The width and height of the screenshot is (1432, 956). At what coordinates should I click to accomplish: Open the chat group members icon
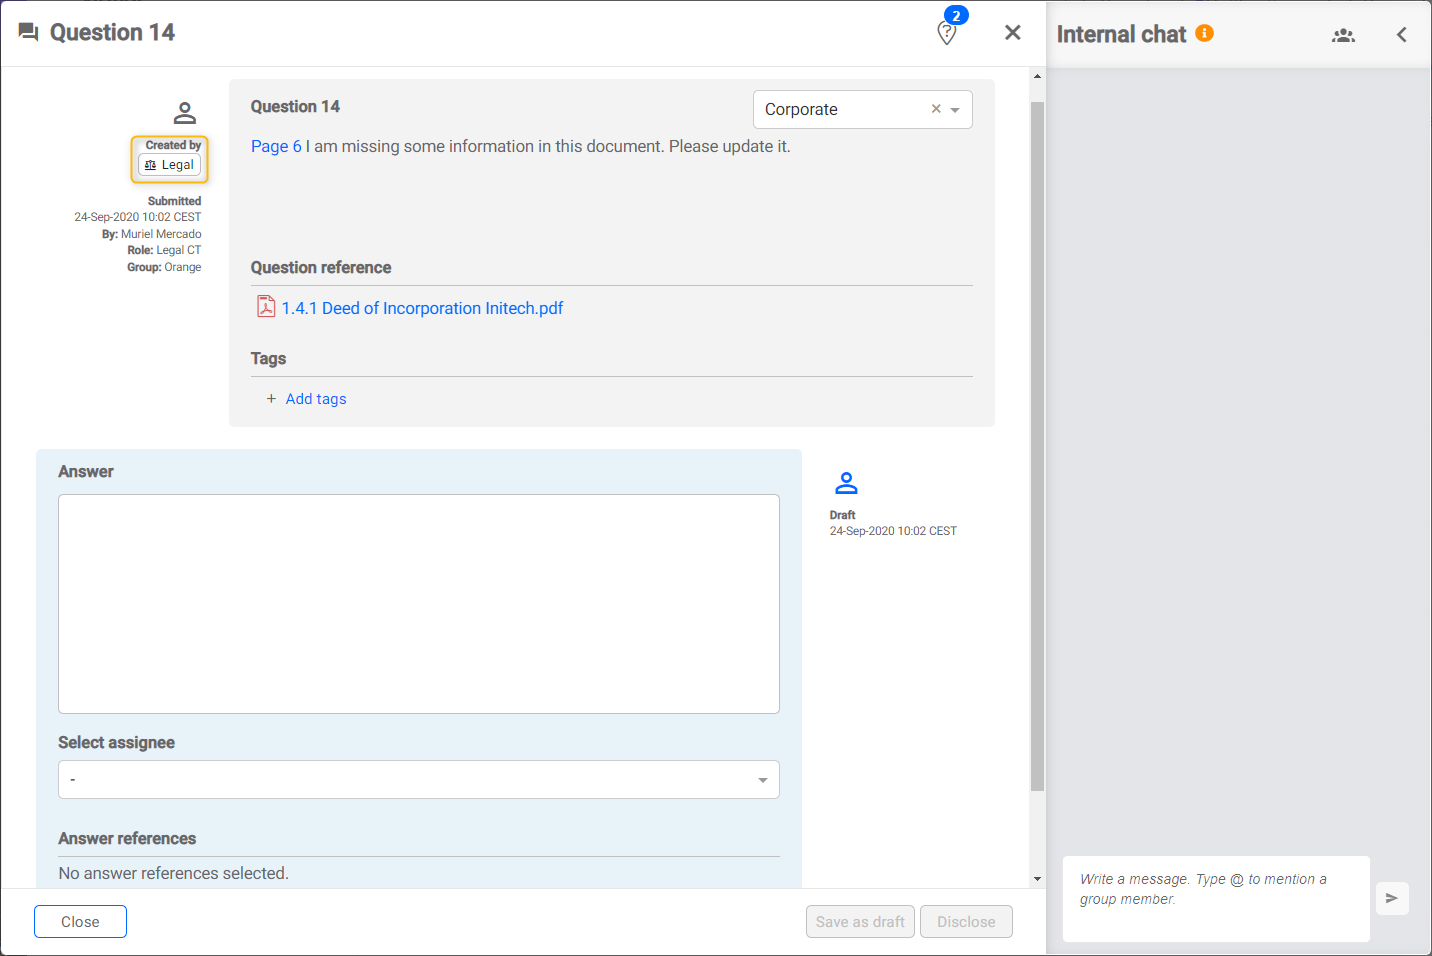pos(1343,35)
